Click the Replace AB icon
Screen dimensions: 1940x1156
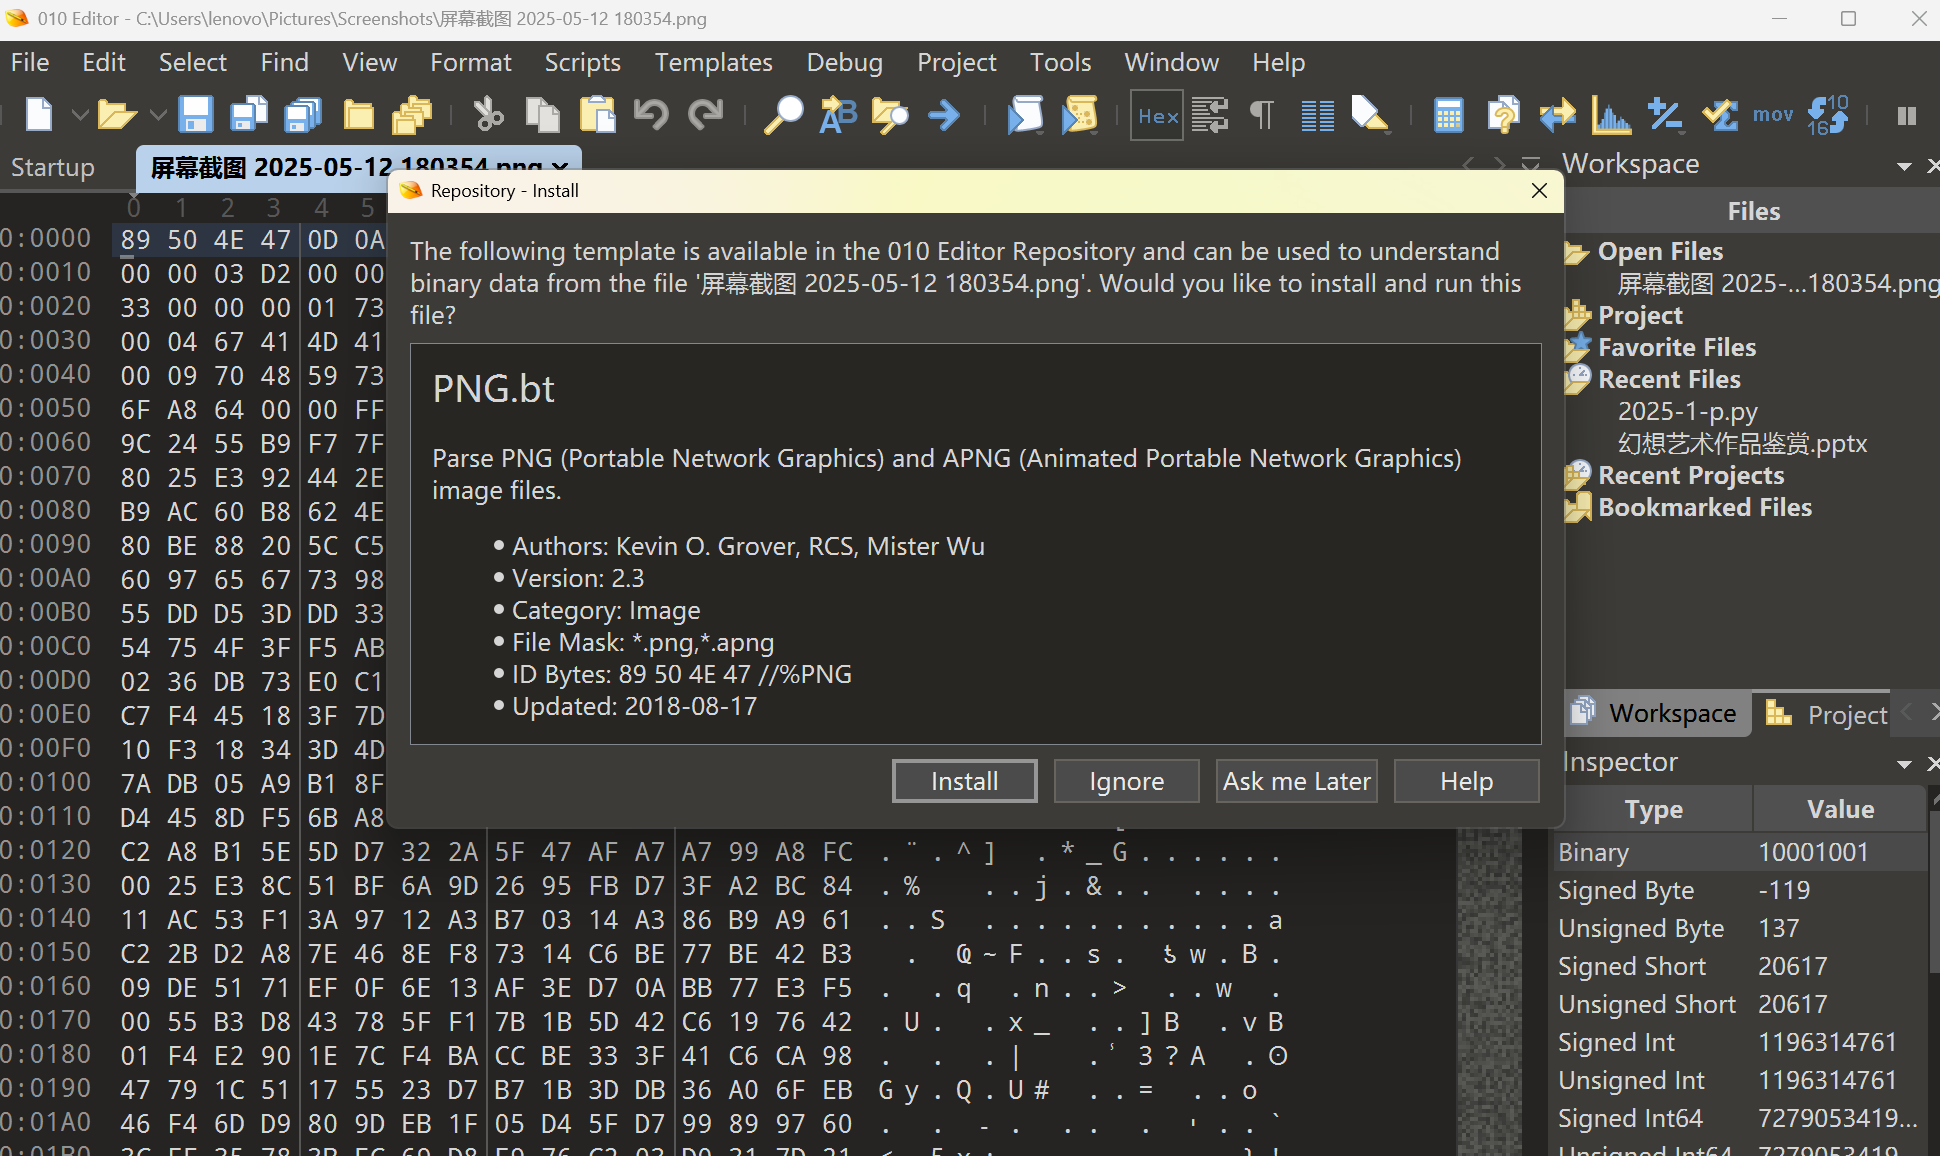tap(838, 115)
